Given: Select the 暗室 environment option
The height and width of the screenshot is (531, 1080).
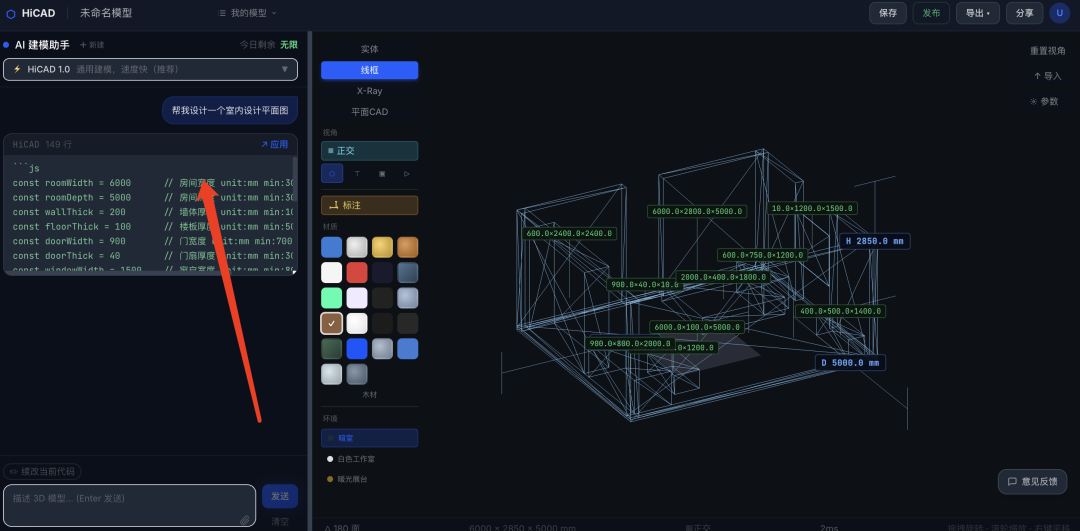Looking at the screenshot, I should pyautogui.click(x=369, y=438).
